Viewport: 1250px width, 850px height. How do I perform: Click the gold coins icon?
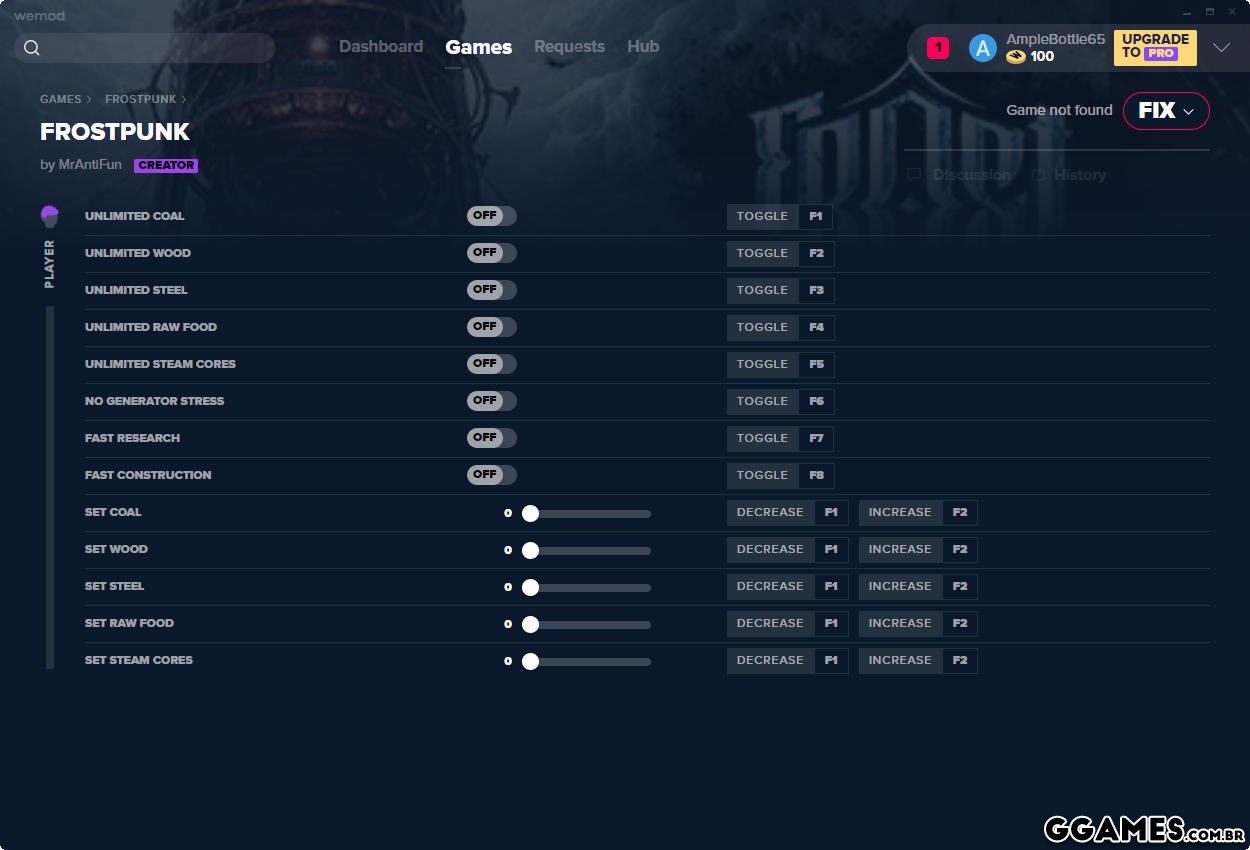pyautogui.click(x=1016, y=57)
